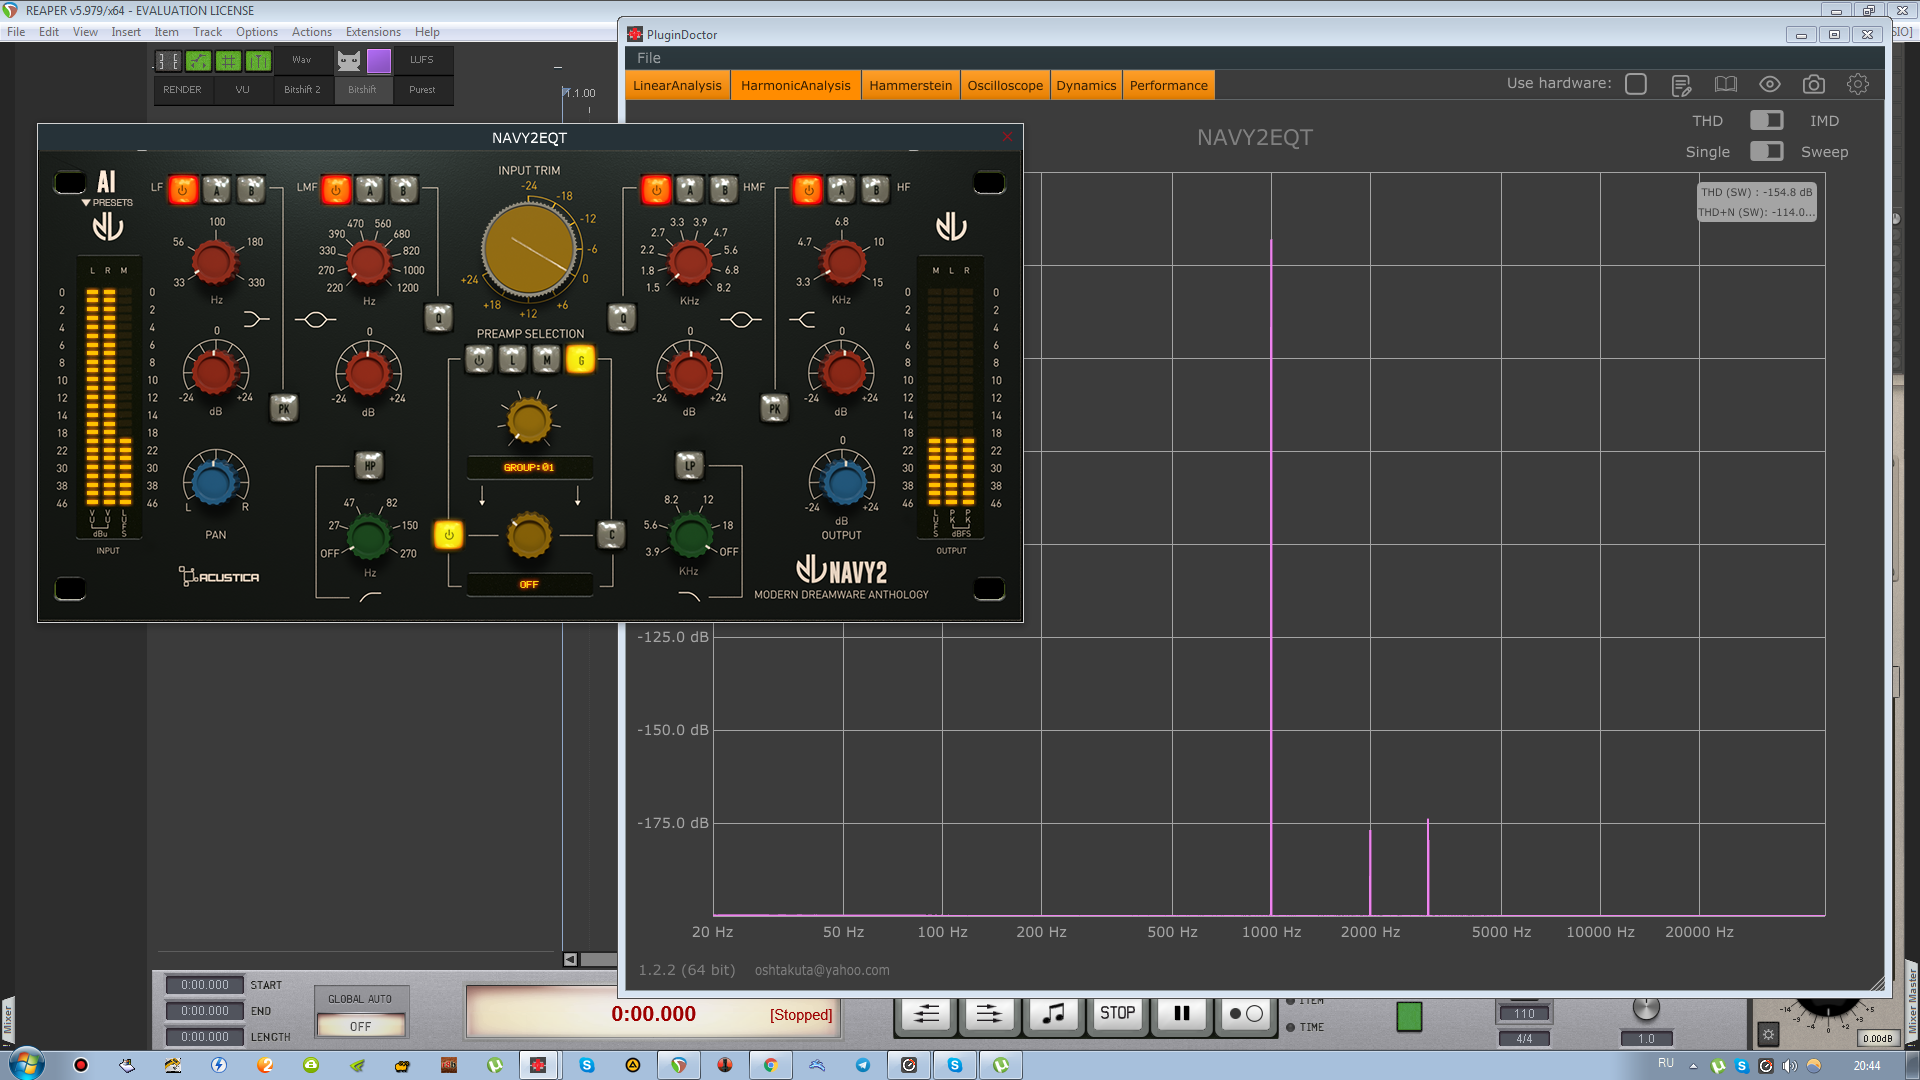Viewport: 1920px width, 1080px height.
Task: Expand the NAVY2 PRESETS dropdown
Action: [107, 202]
